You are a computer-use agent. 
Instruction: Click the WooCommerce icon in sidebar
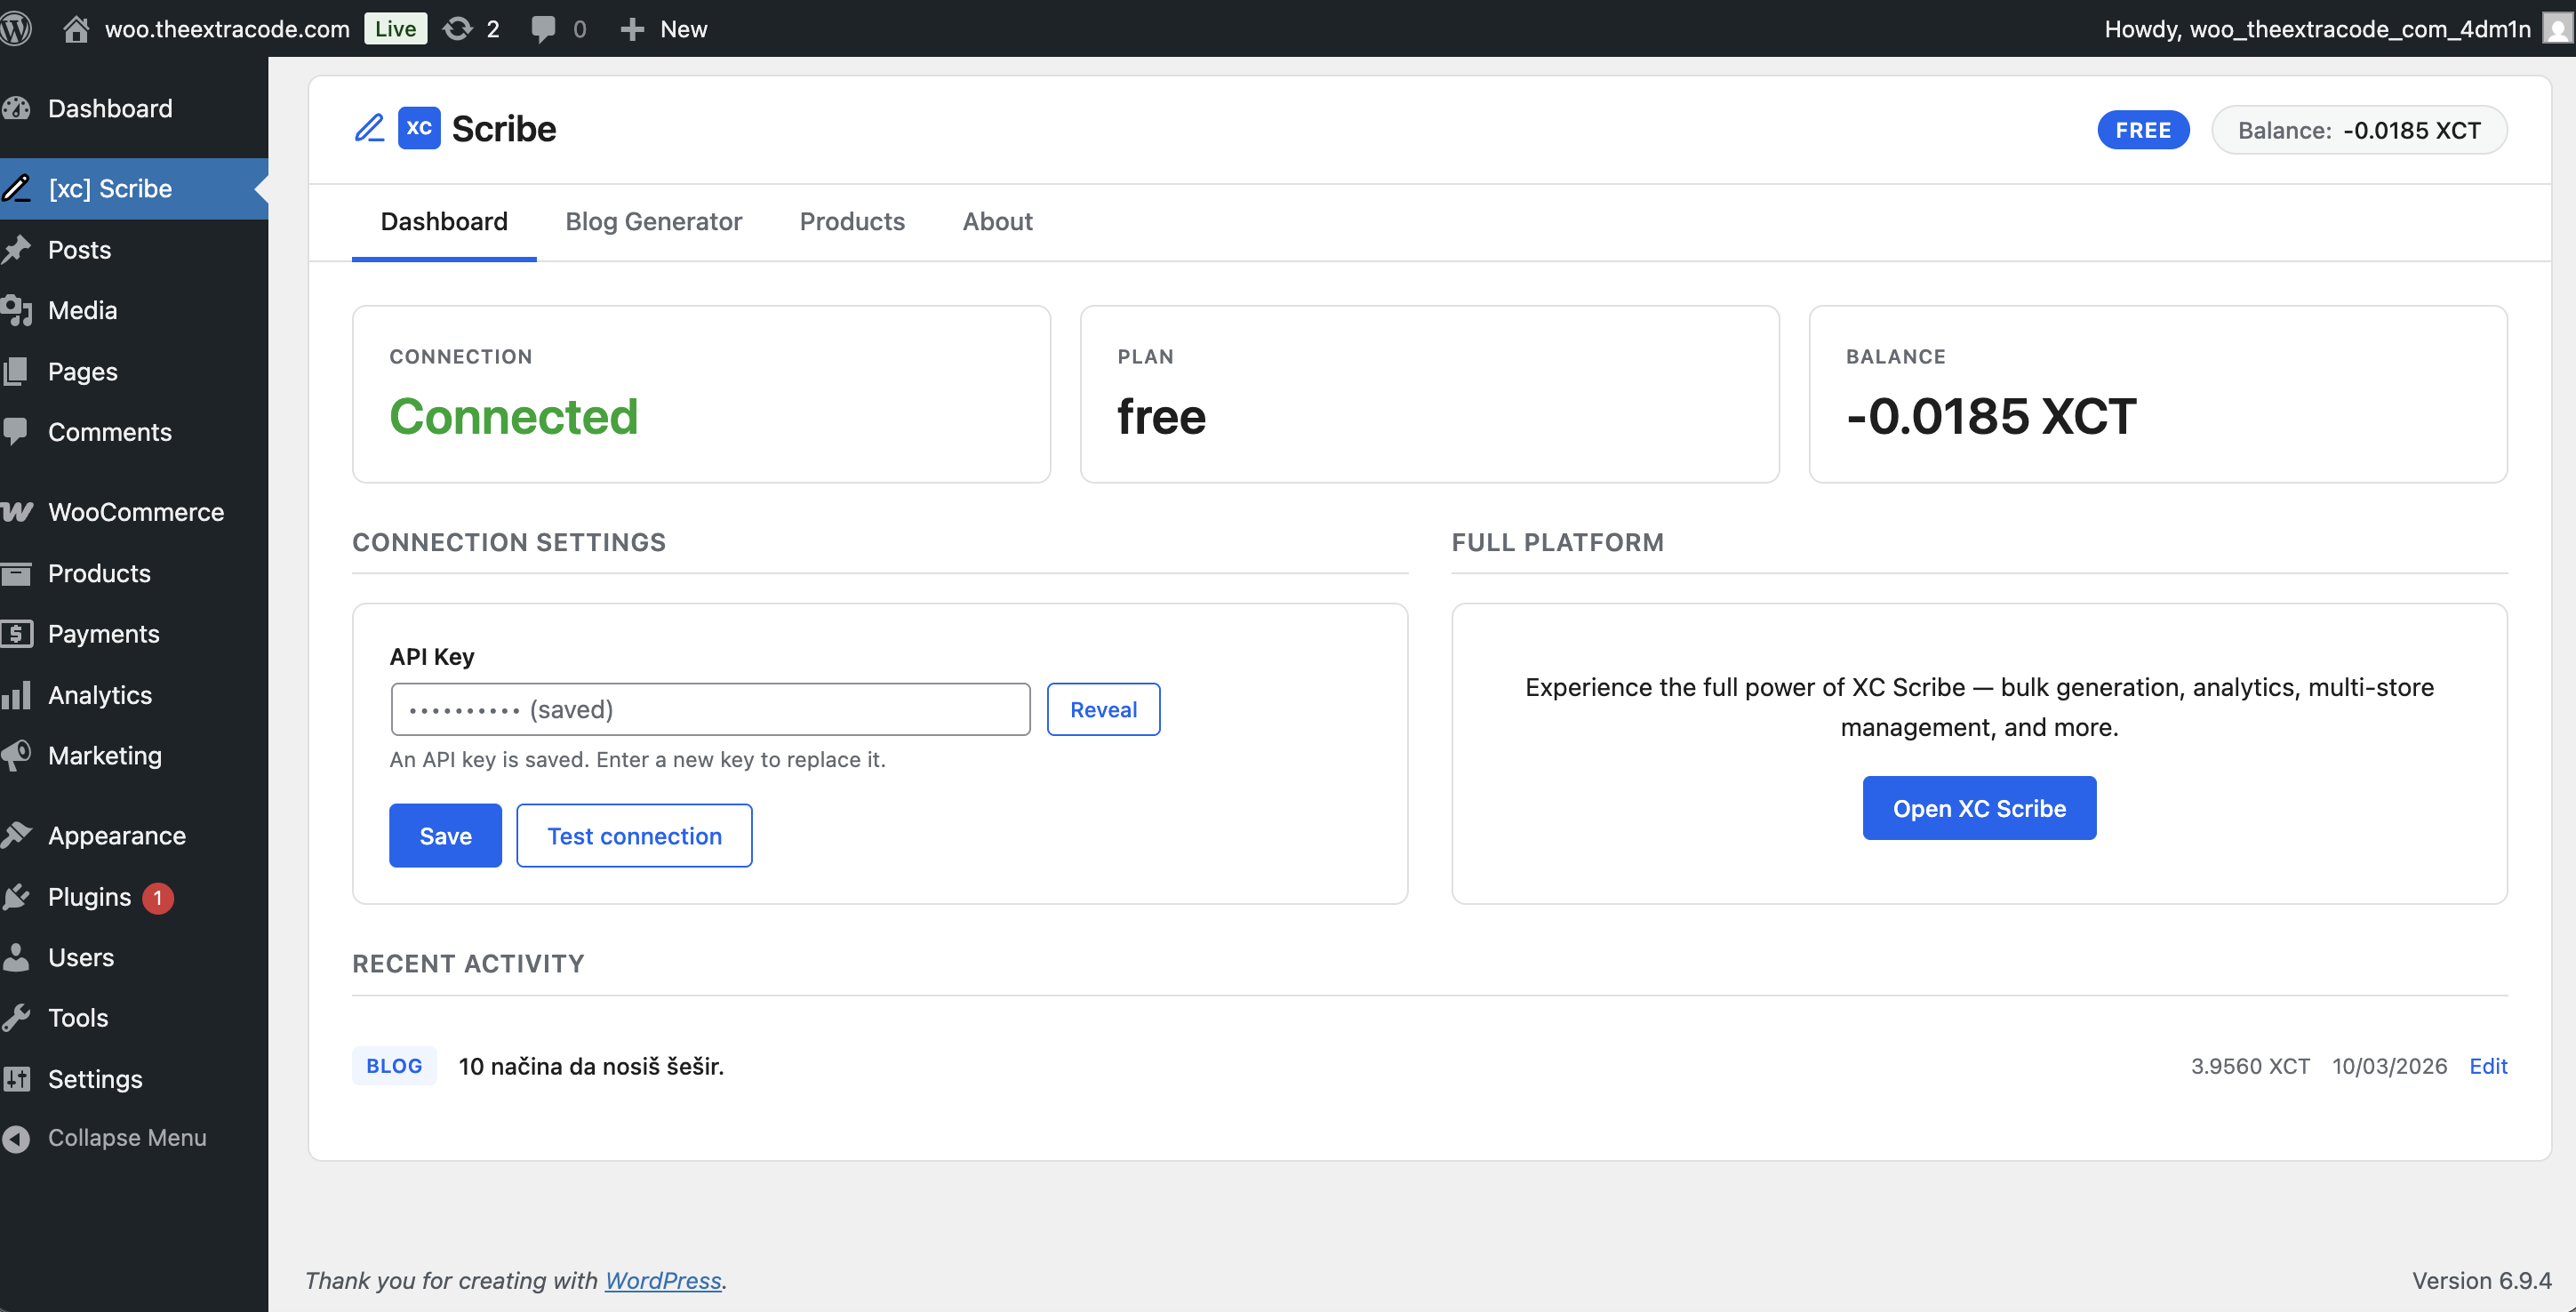[17, 512]
